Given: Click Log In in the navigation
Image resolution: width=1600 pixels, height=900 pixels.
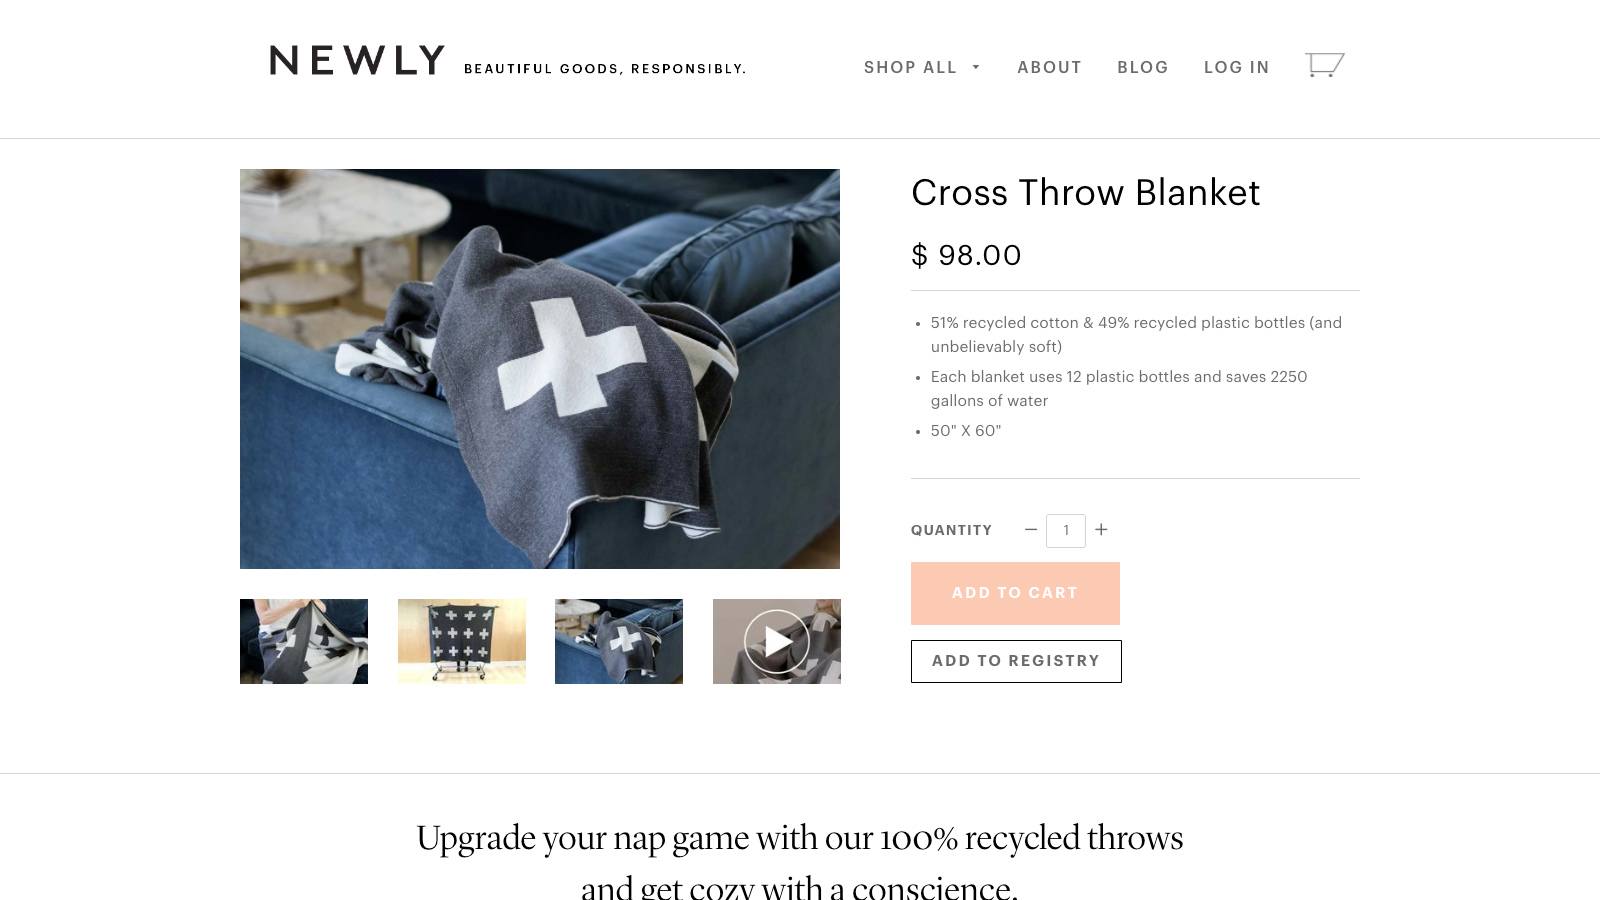Looking at the screenshot, I should point(1237,67).
